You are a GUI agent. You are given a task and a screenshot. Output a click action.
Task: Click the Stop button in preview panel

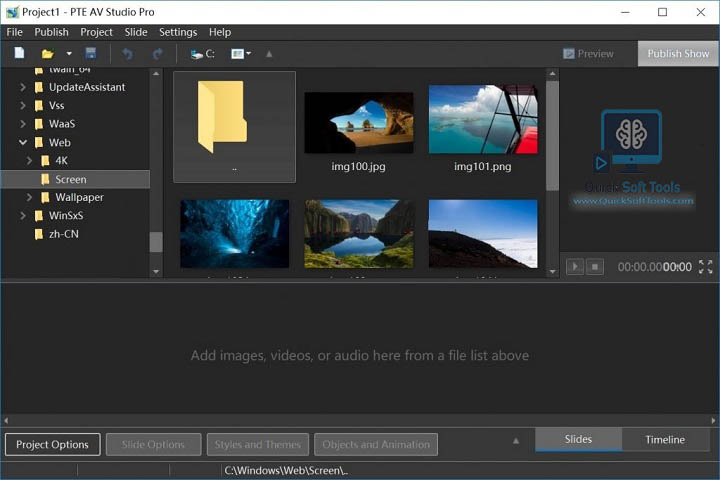point(595,266)
